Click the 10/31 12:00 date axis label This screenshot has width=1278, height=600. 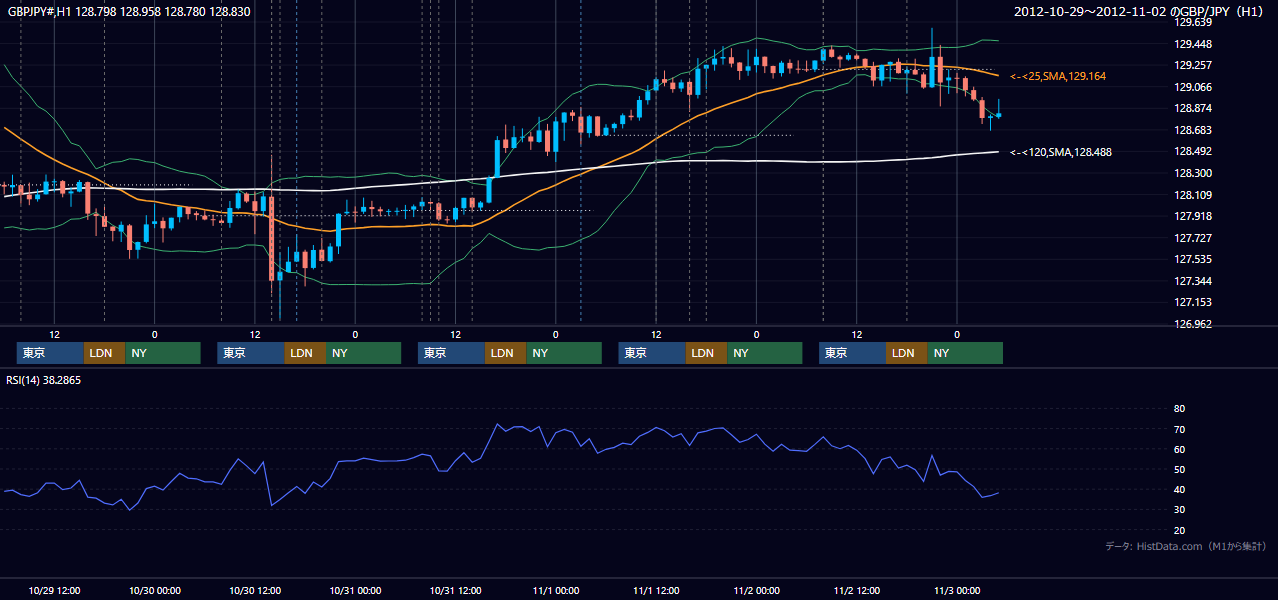(455, 590)
